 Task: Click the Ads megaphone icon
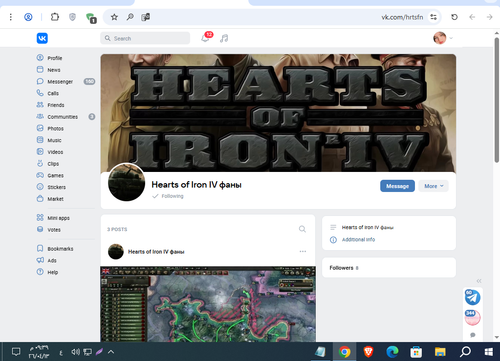[x=40, y=260]
